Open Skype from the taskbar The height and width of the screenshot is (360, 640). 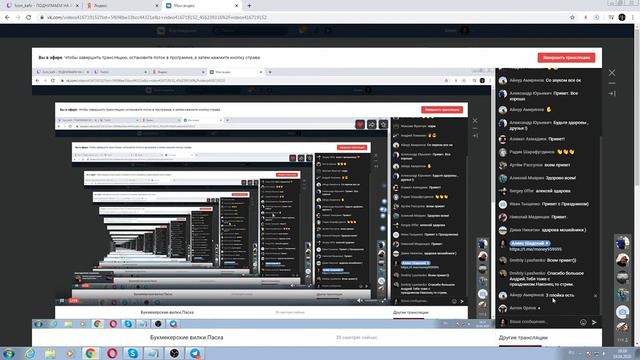click(x=133, y=353)
